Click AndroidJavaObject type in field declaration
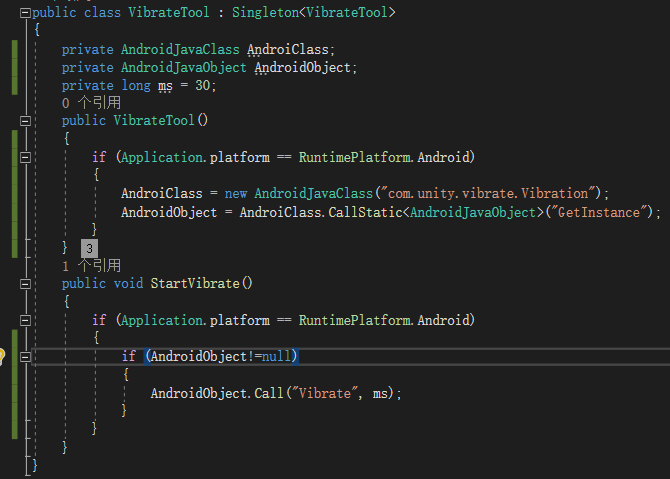This screenshot has height=479, width=670. click(x=184, y=68)
